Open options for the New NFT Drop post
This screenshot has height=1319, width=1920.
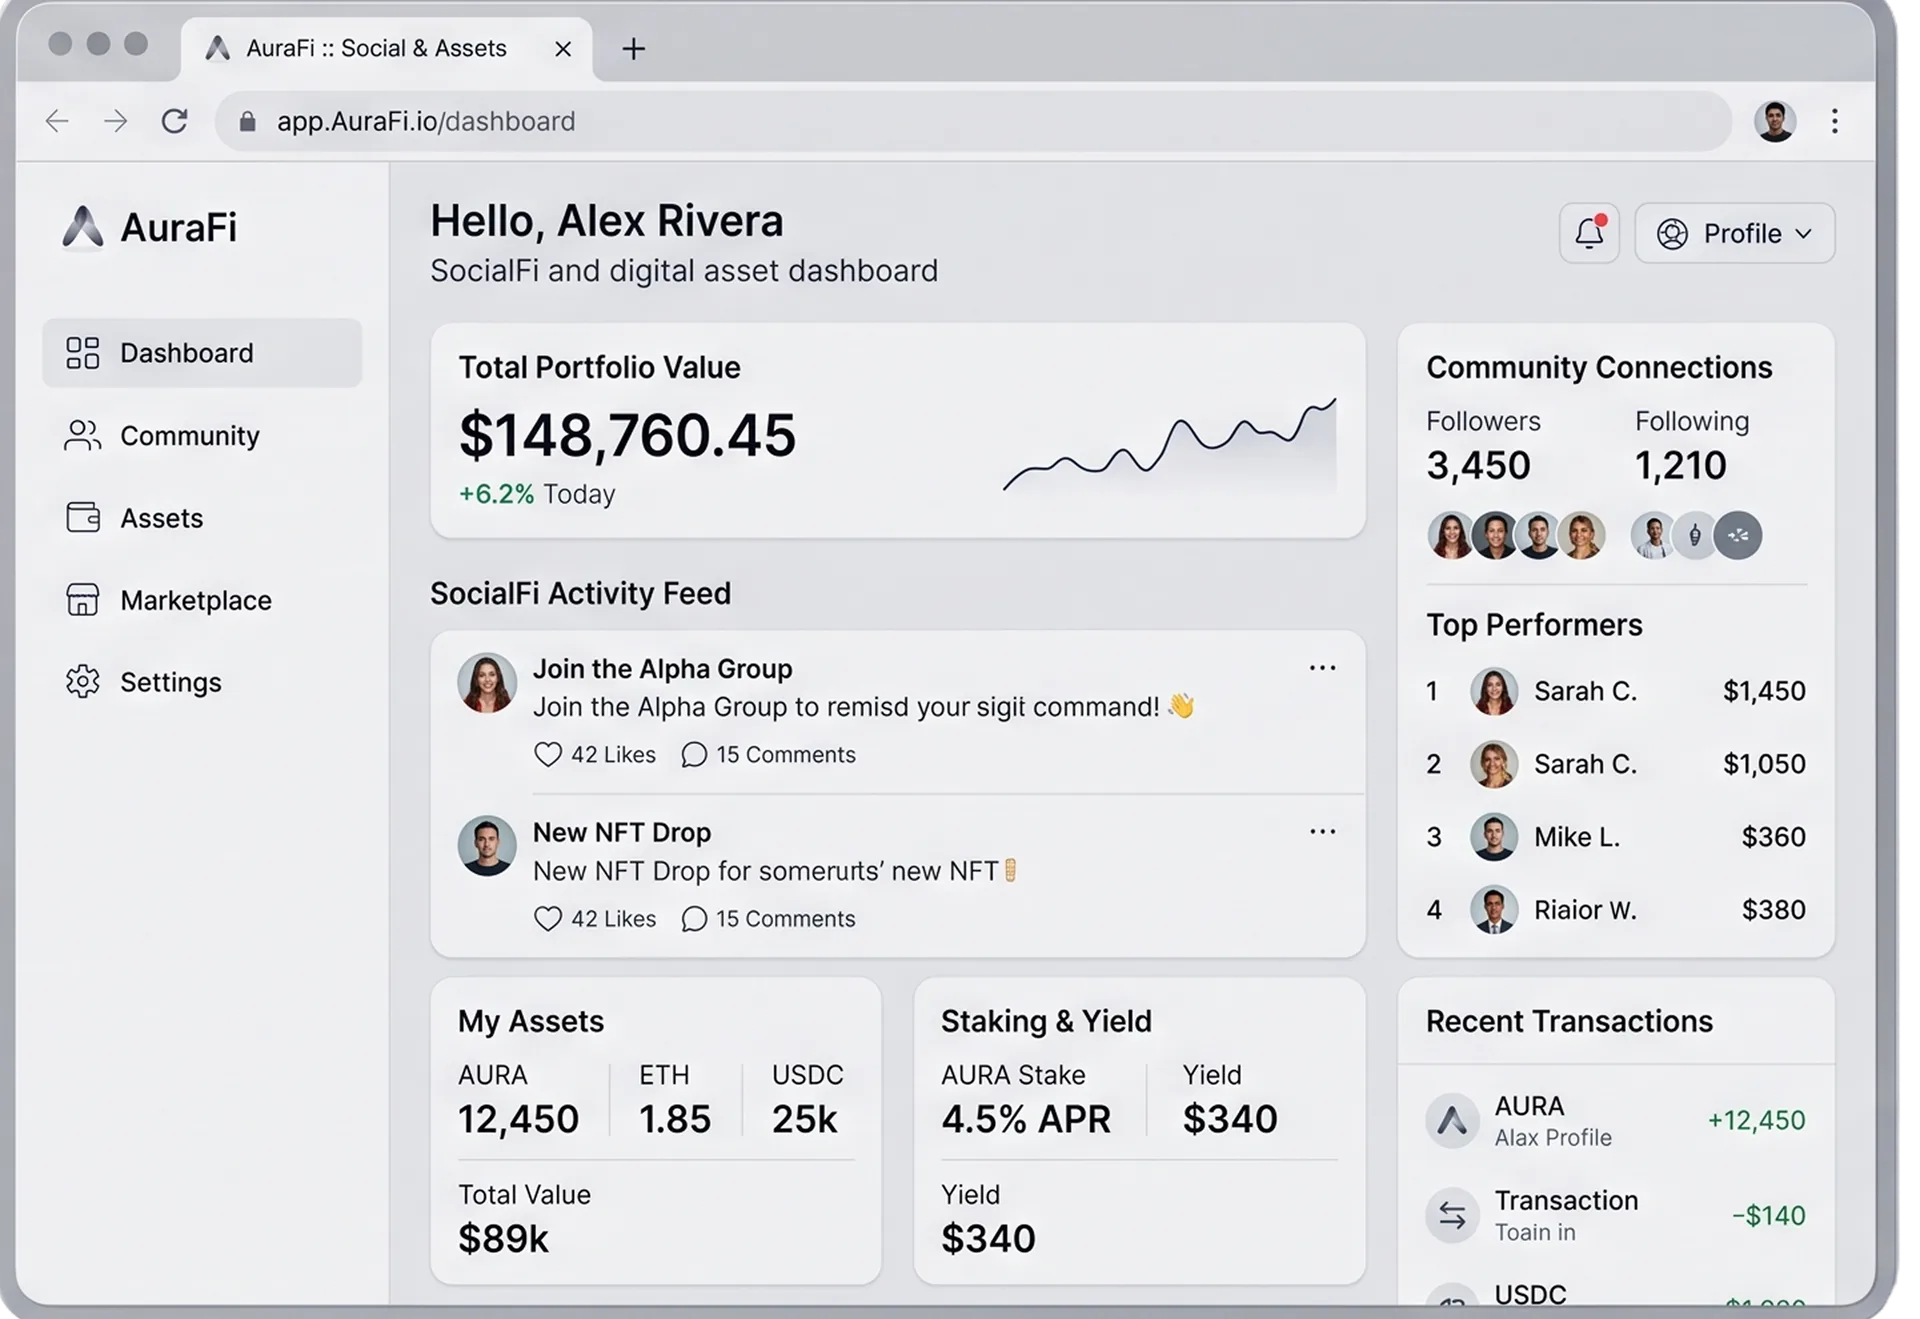pyautogui.click(x=1322, y=831)
